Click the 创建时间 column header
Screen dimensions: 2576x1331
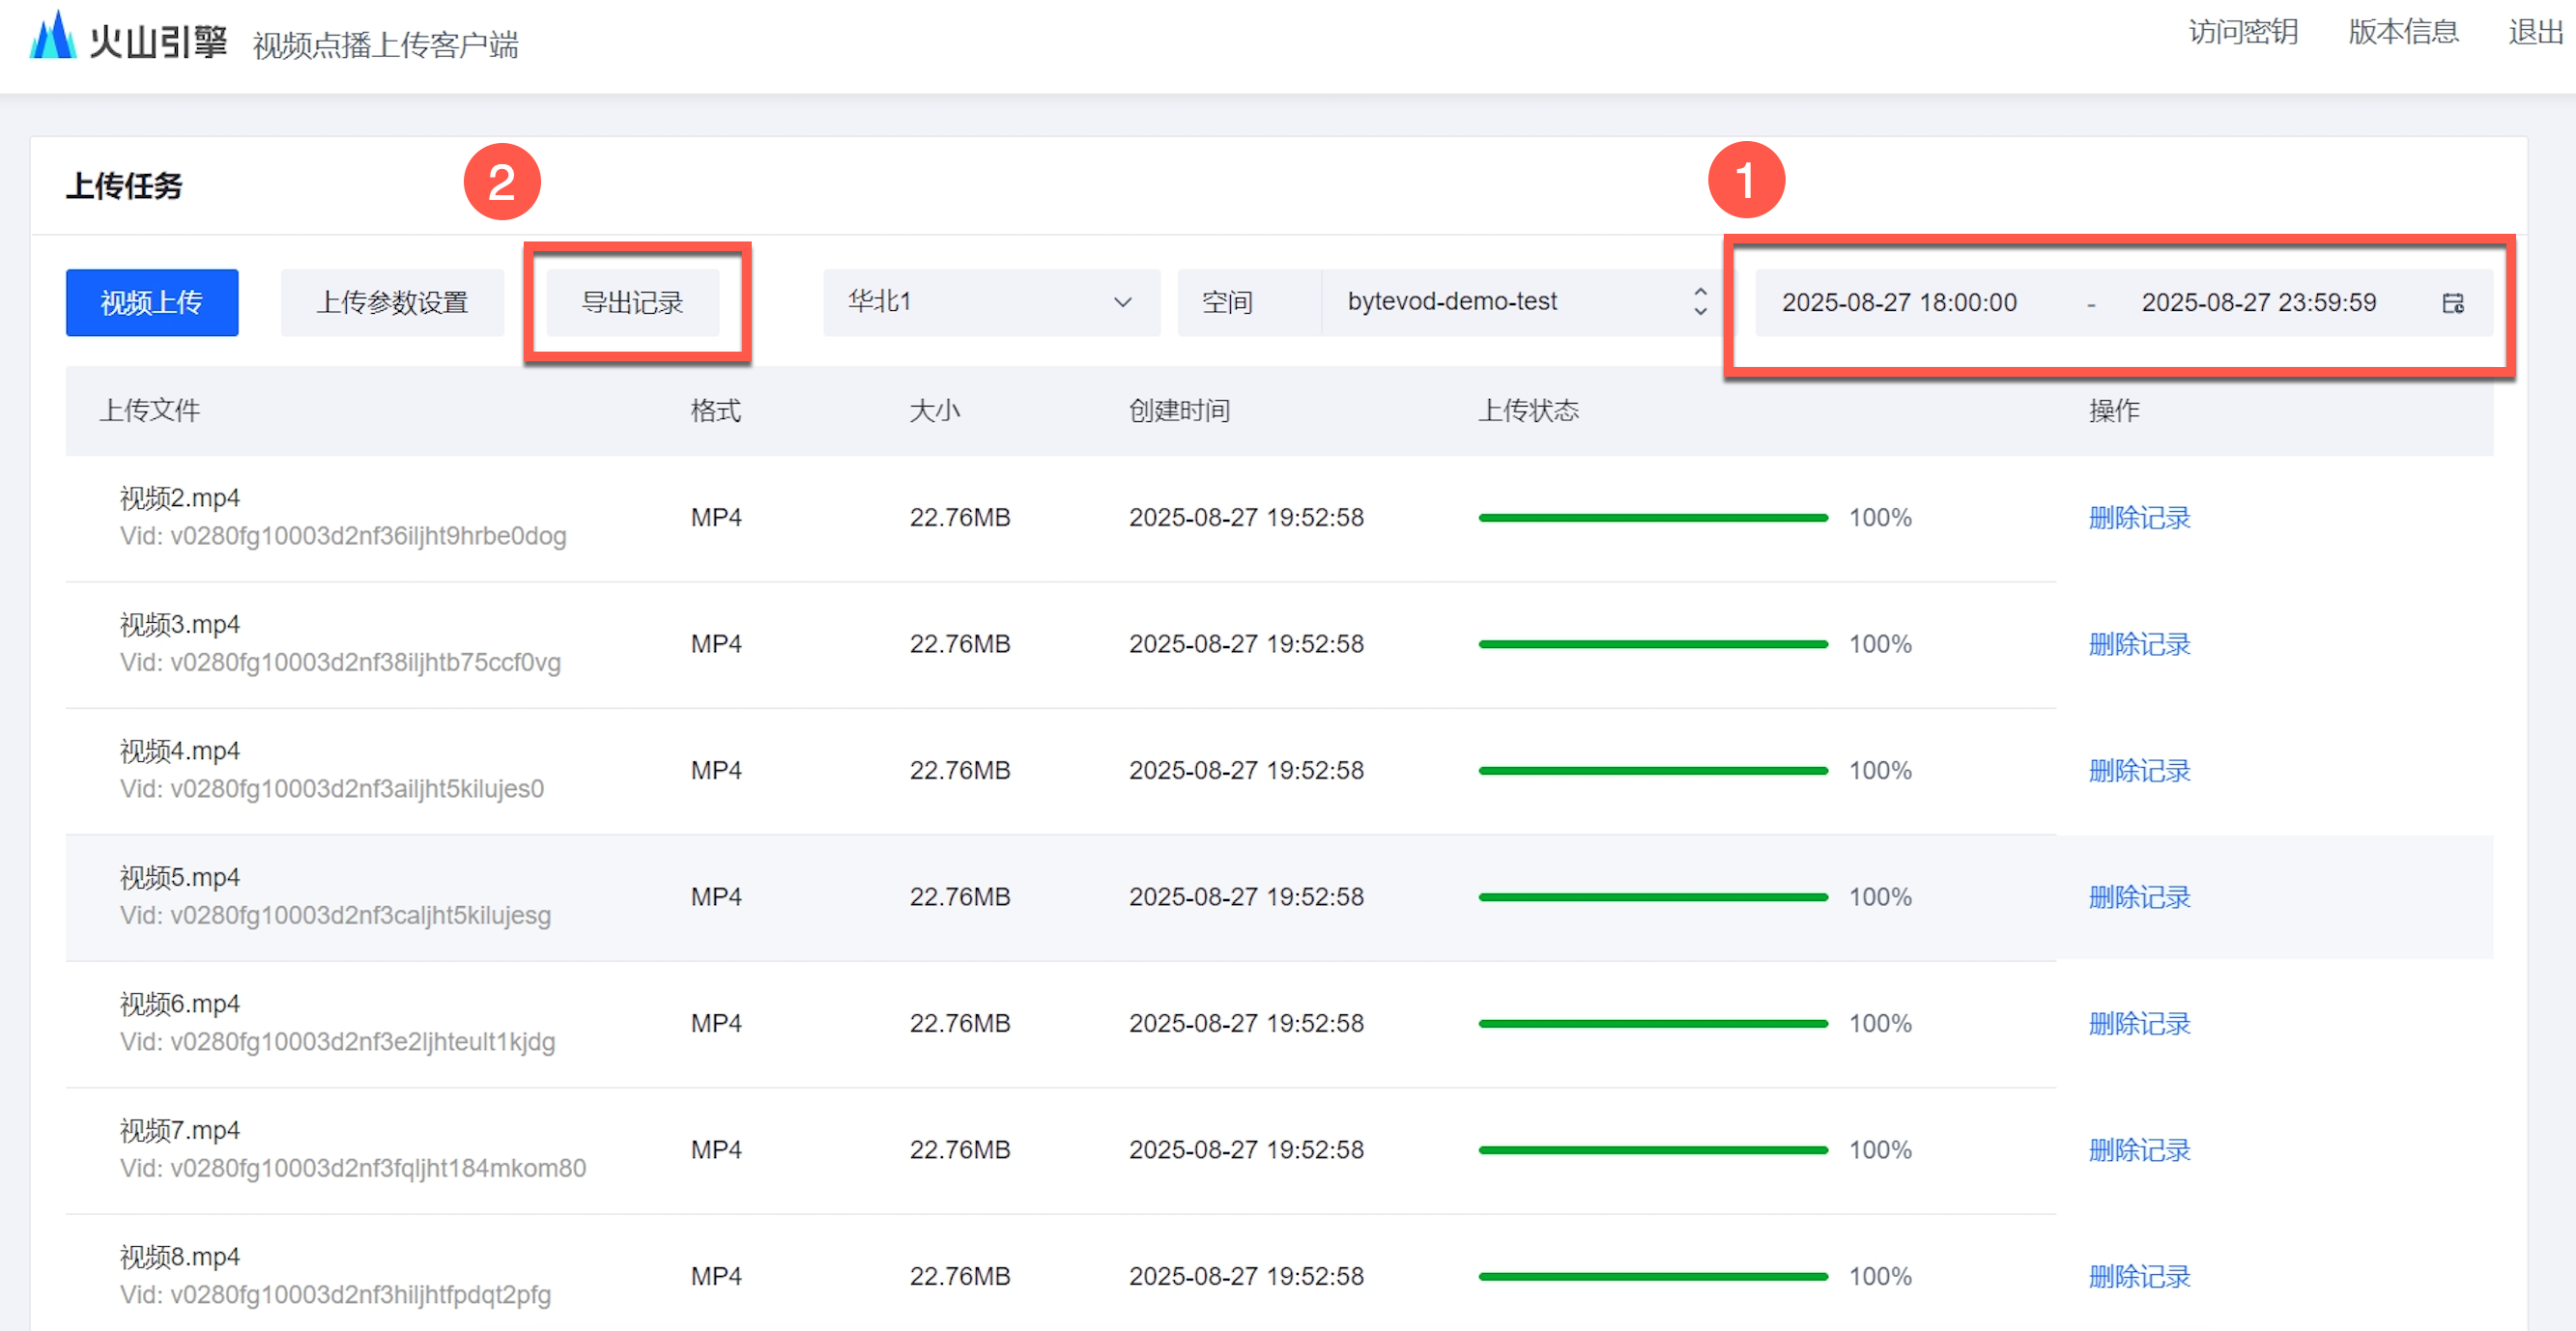(x=1179, y=411)
